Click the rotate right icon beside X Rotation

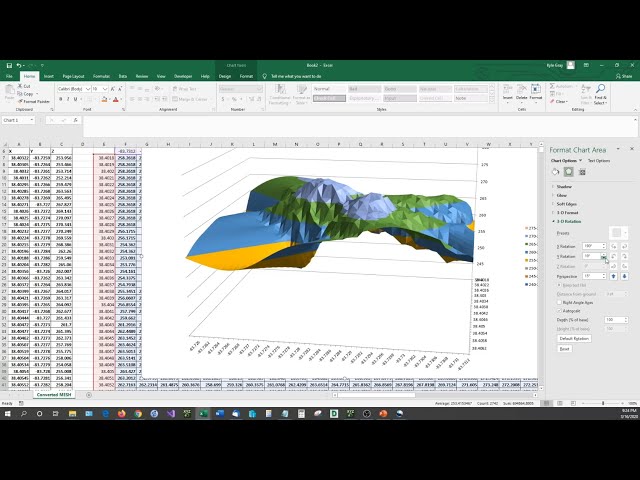(x=624, y=246)
